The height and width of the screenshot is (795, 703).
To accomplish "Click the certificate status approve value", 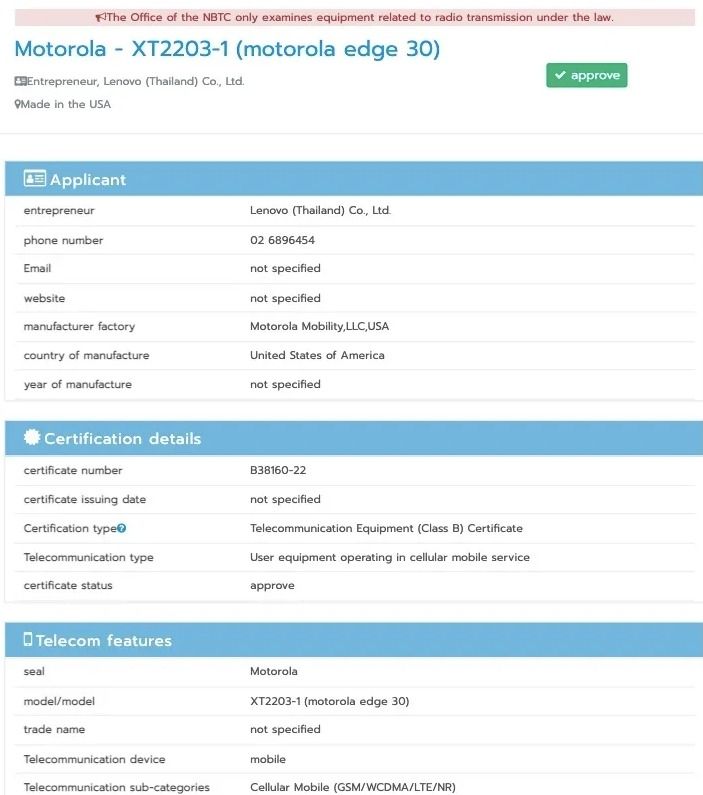I will [272, 586].
